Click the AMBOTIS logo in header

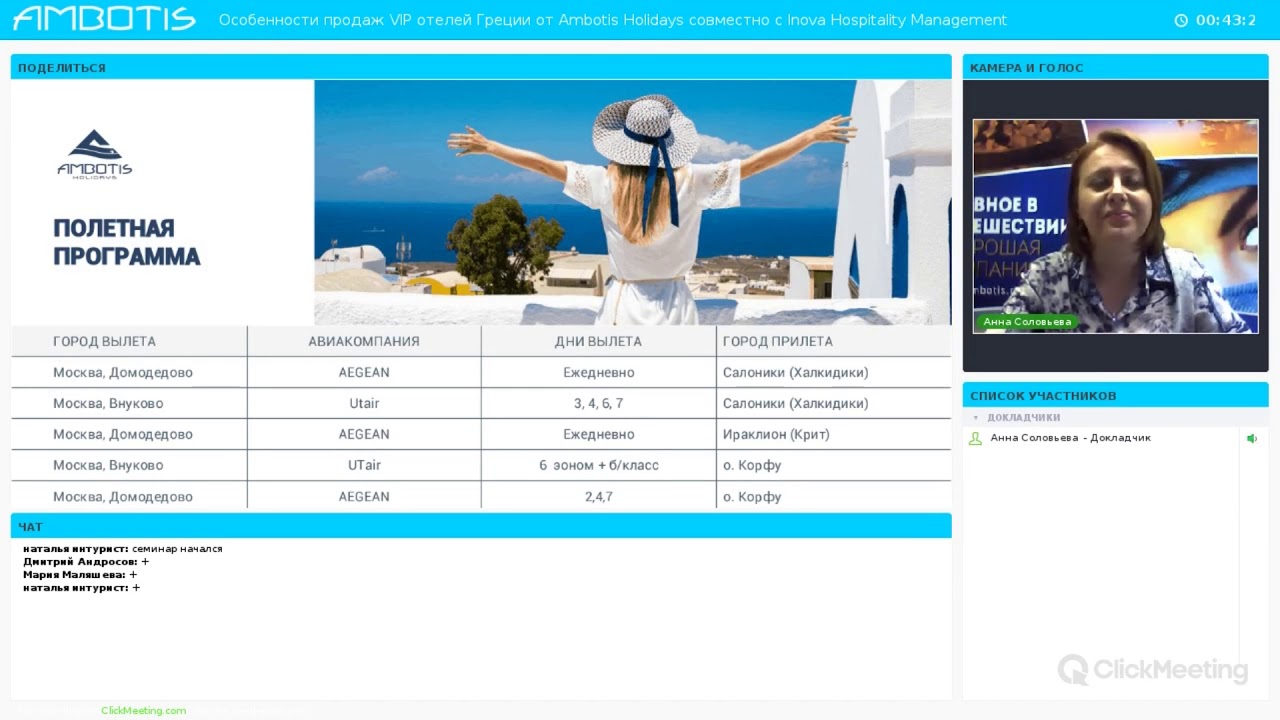(104, 19)
